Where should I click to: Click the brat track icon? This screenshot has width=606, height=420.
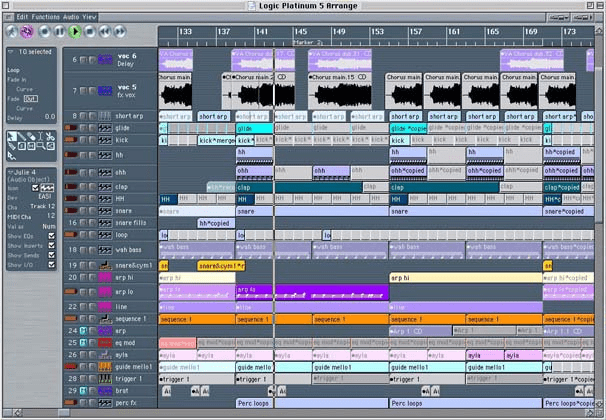(105, 391)
